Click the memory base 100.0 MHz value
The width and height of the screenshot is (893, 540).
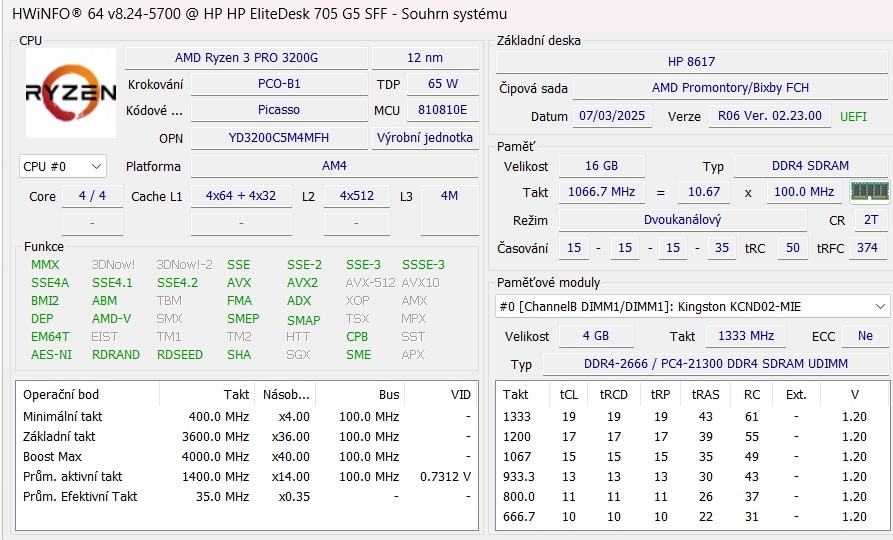(x=804, y=192)
